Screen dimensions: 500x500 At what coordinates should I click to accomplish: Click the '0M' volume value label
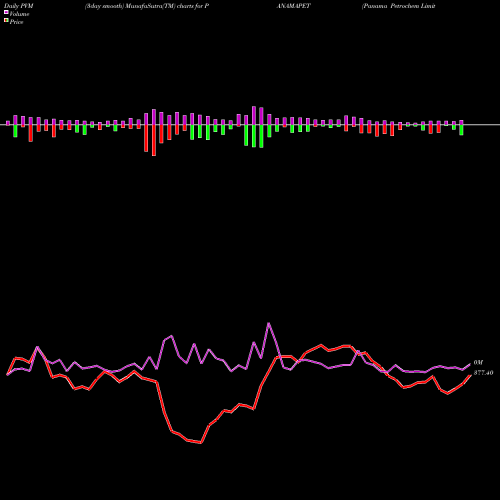pos(478,362)
